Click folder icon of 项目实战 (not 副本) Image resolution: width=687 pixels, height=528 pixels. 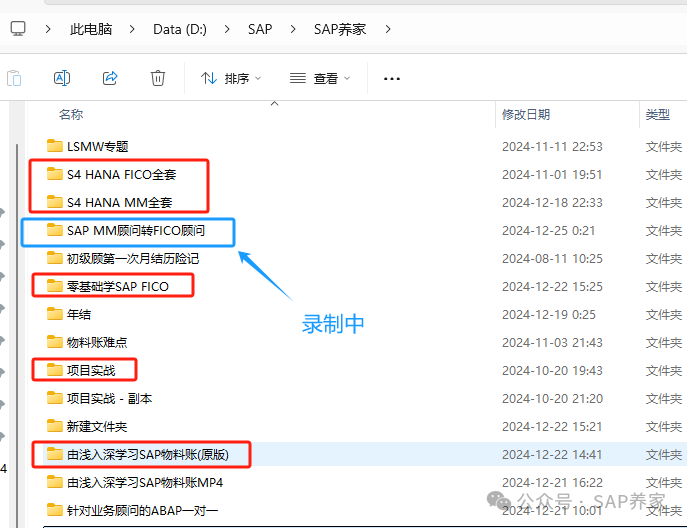(x=55, y=370)
